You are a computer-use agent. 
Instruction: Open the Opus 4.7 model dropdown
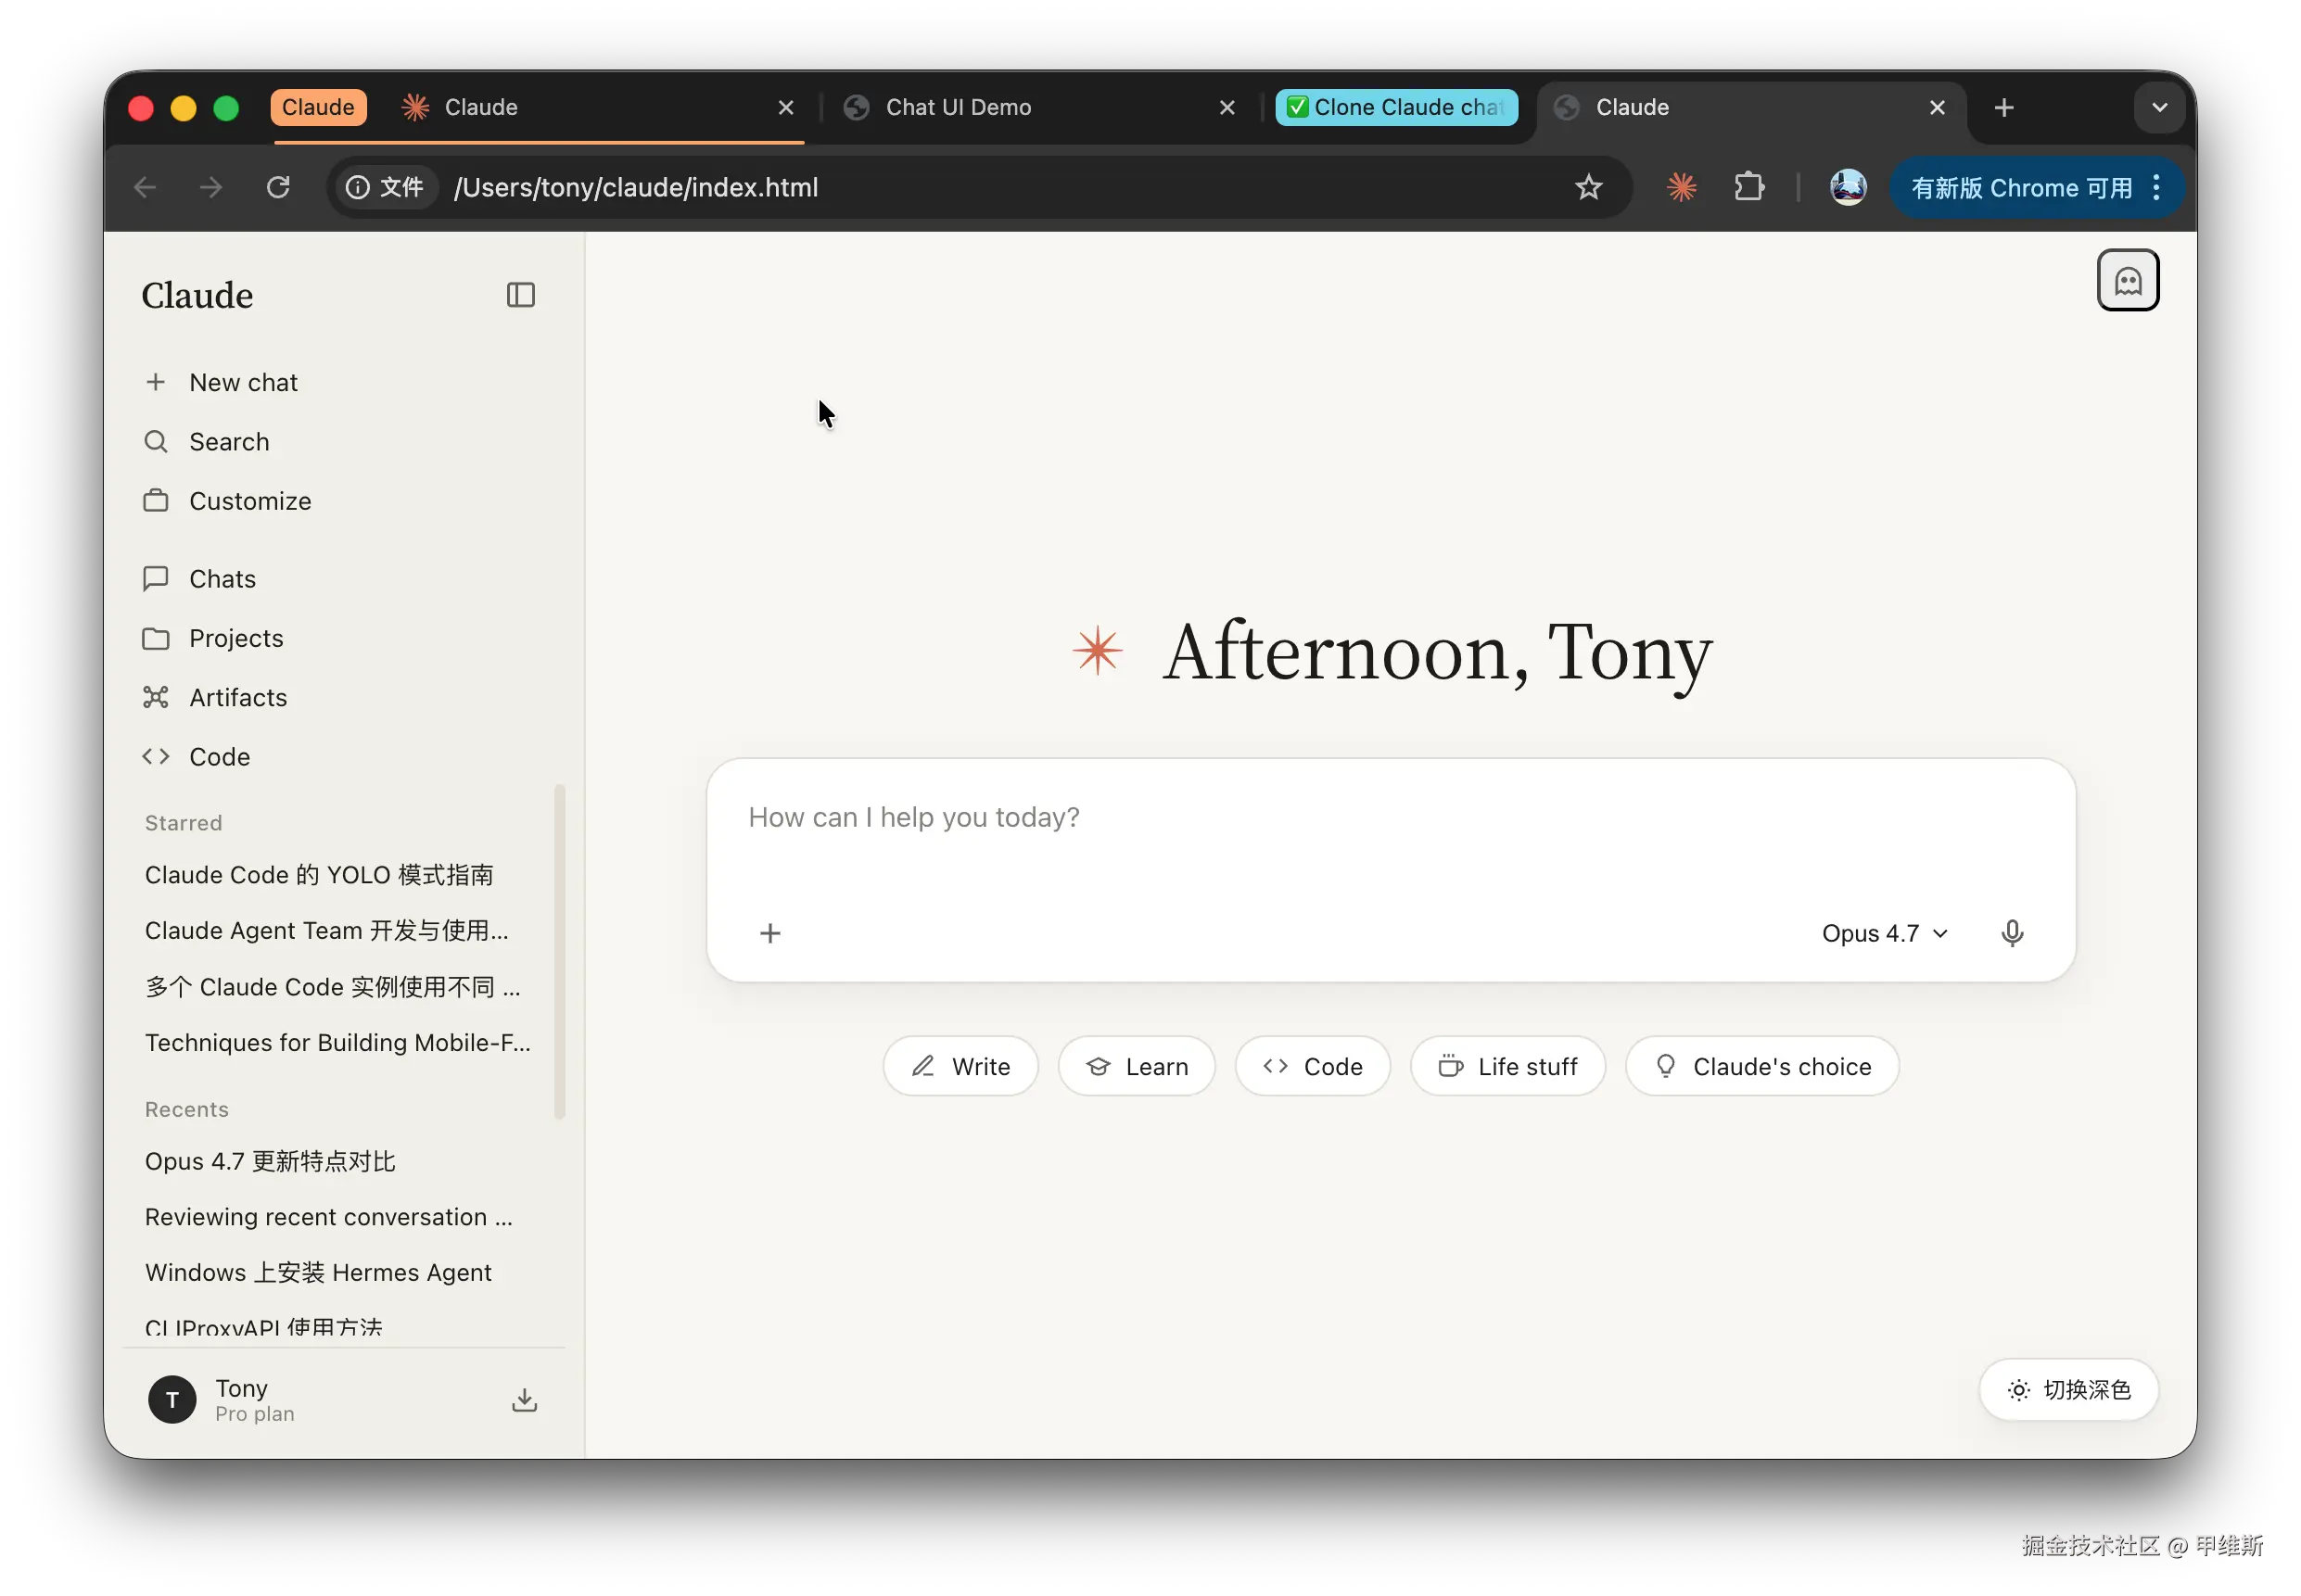(x=1884, y=933)
